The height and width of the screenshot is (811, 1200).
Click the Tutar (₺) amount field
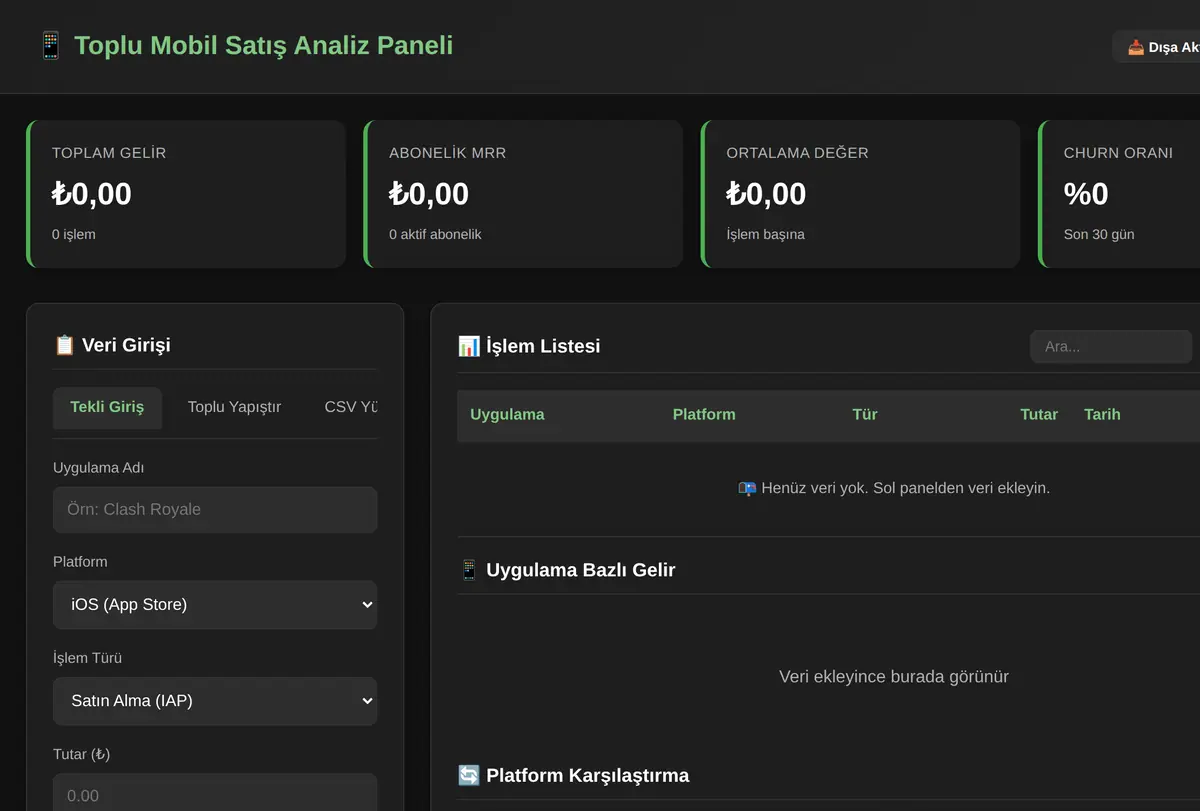[215, 794]
